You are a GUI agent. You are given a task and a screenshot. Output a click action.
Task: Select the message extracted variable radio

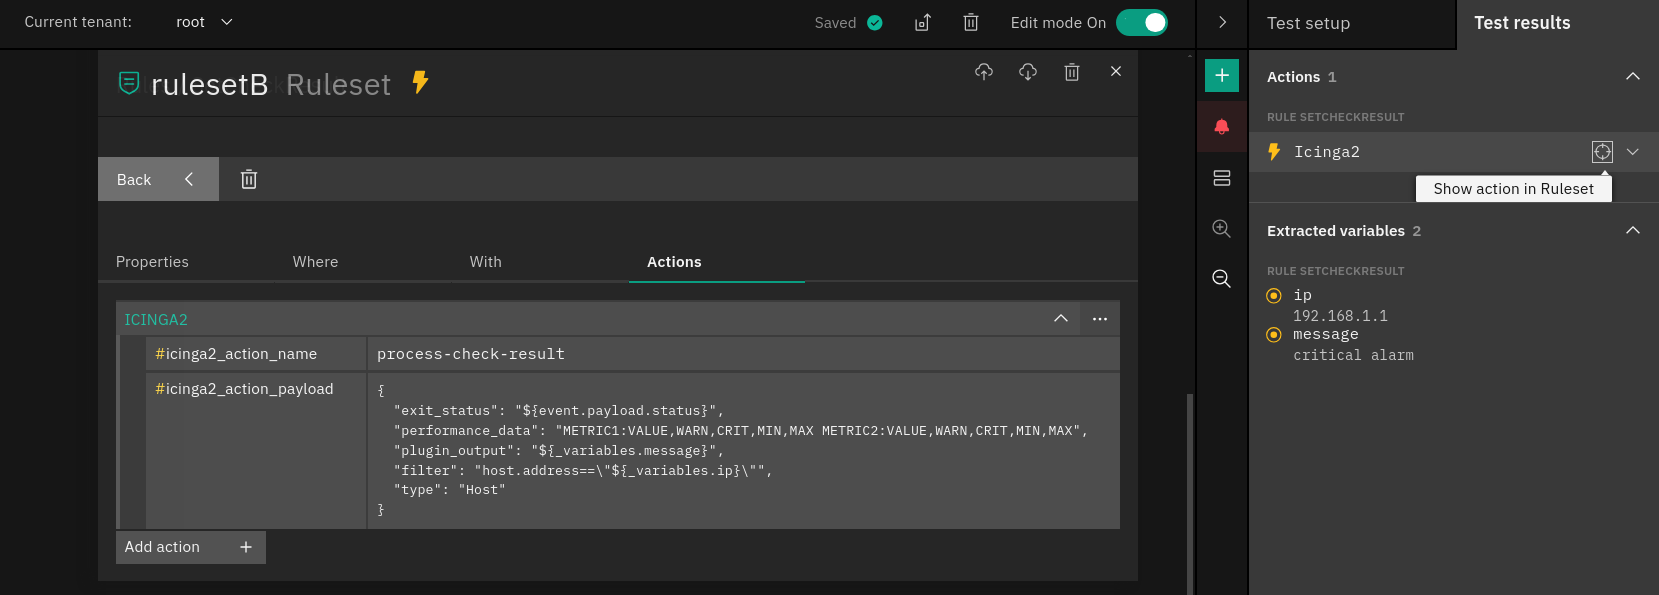pos(1274,335)
